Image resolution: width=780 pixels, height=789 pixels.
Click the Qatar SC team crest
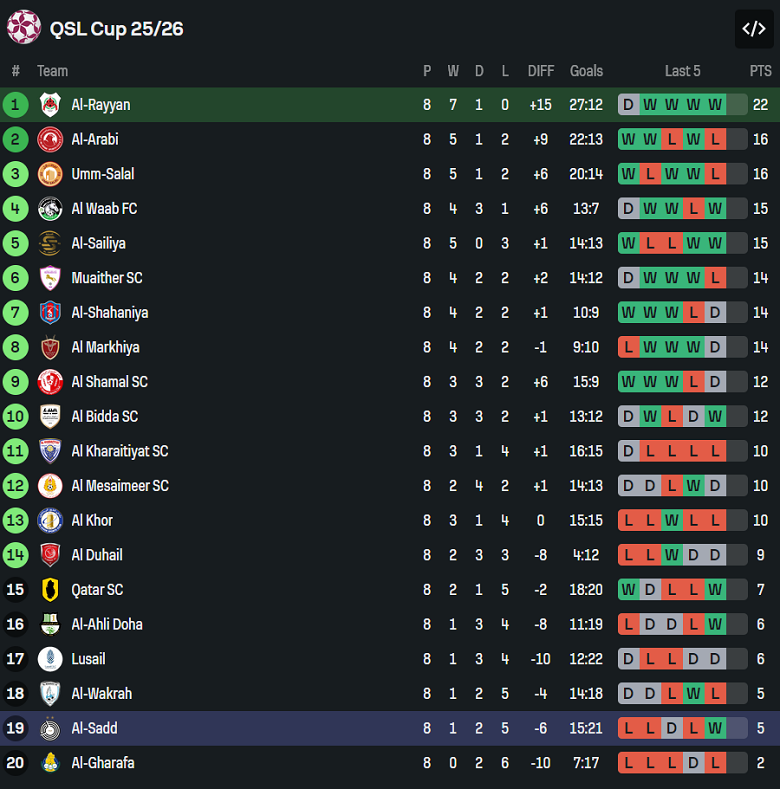pos(50,590)
